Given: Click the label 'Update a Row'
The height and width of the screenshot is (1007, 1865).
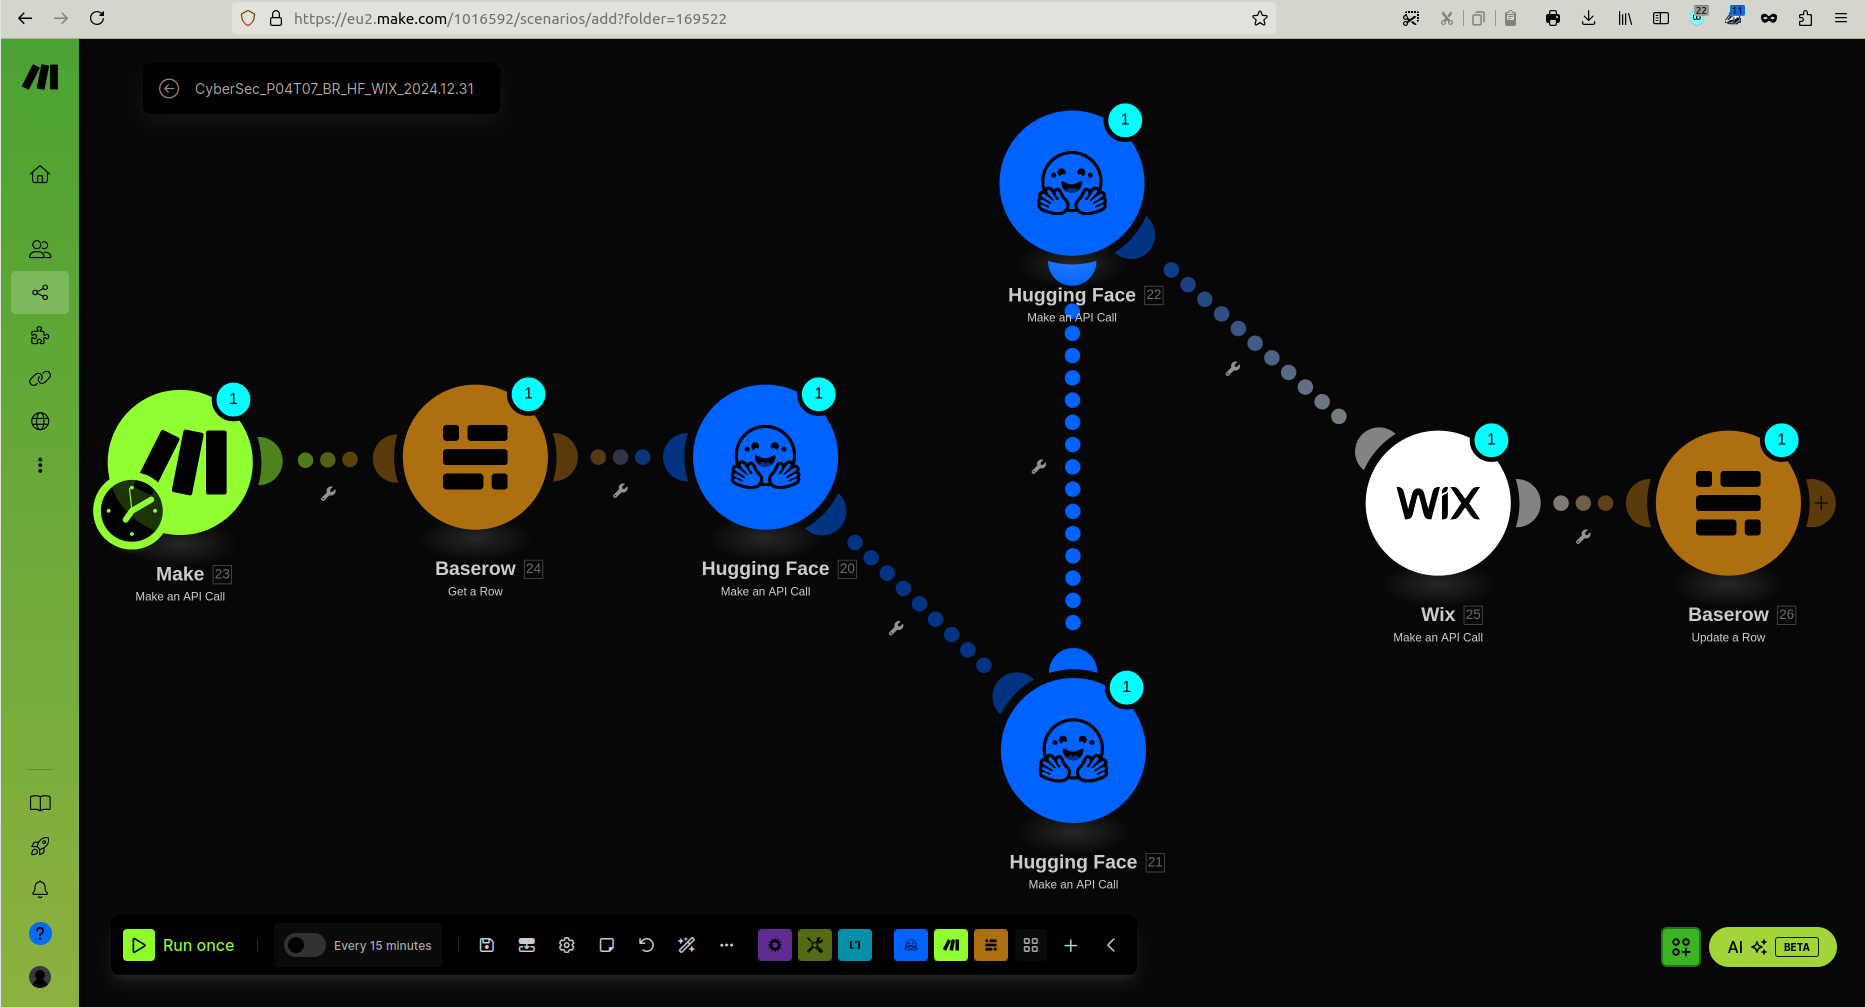Looking at the screenshot, I should coord(1728,637).
